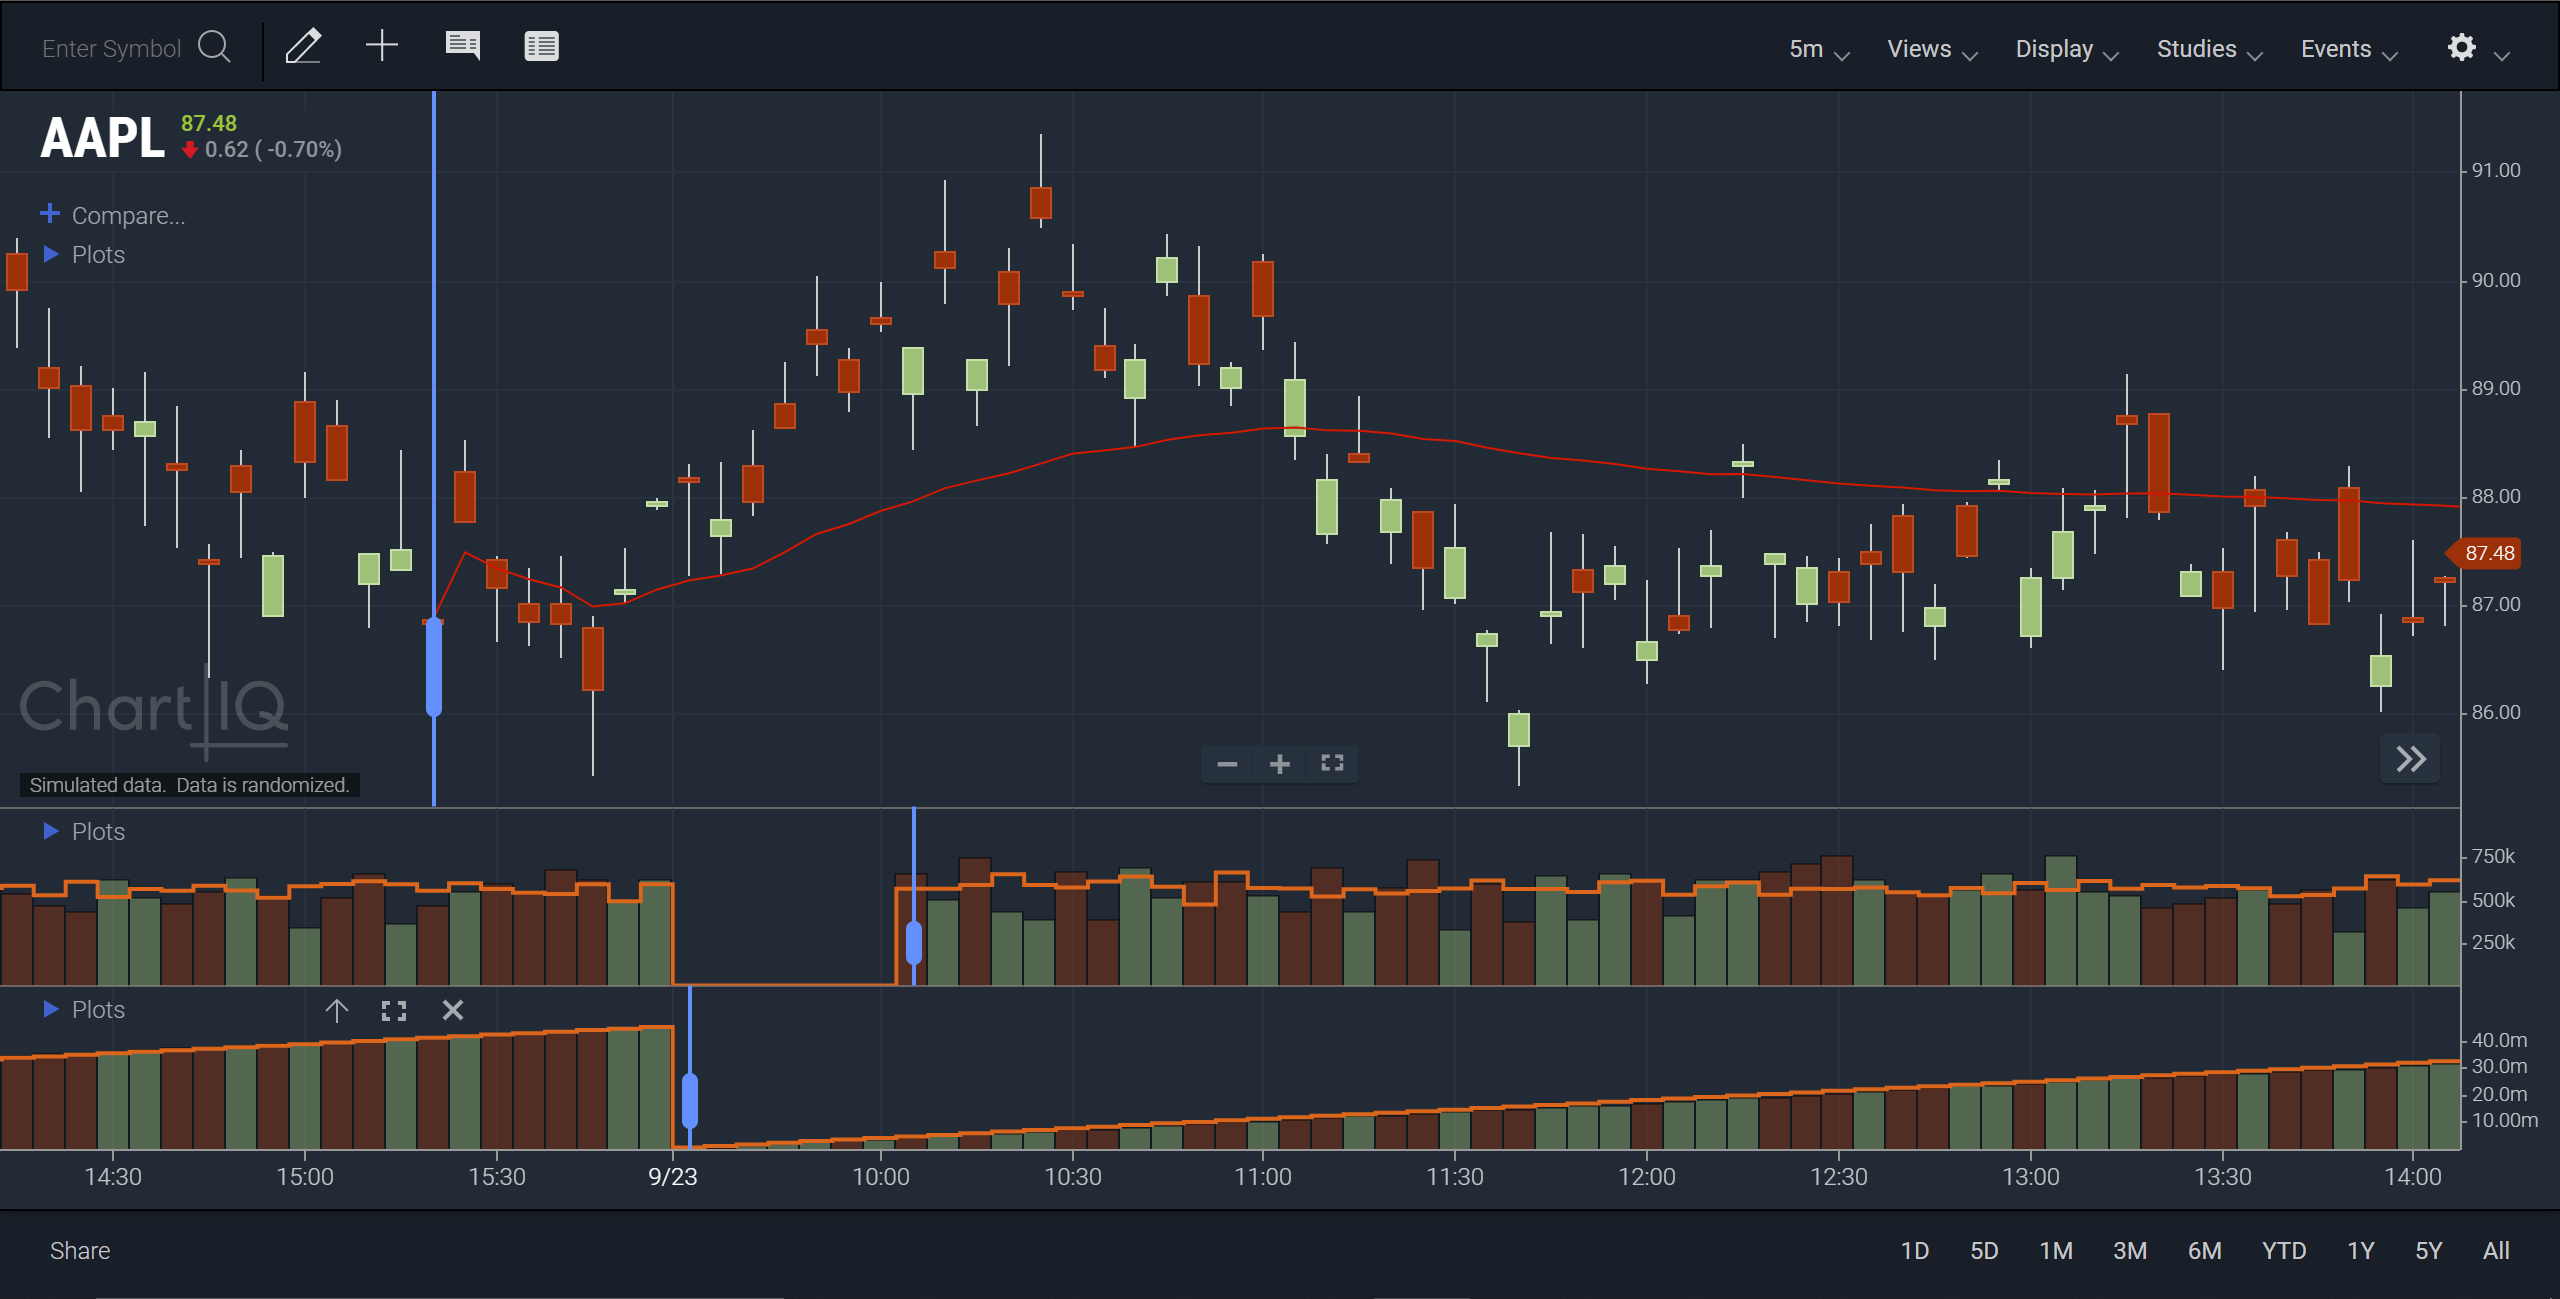Screen dimensions: 2560x1299
Task: Zoom out with the minus icon
Action: click(1227, 764)
